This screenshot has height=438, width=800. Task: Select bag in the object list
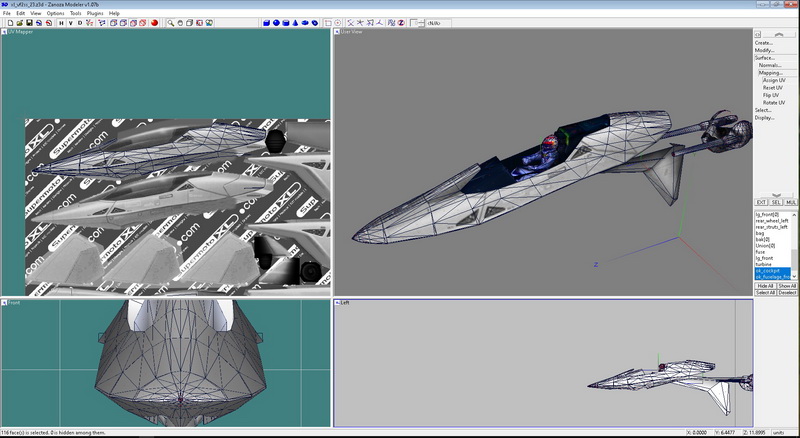point(760,233)
